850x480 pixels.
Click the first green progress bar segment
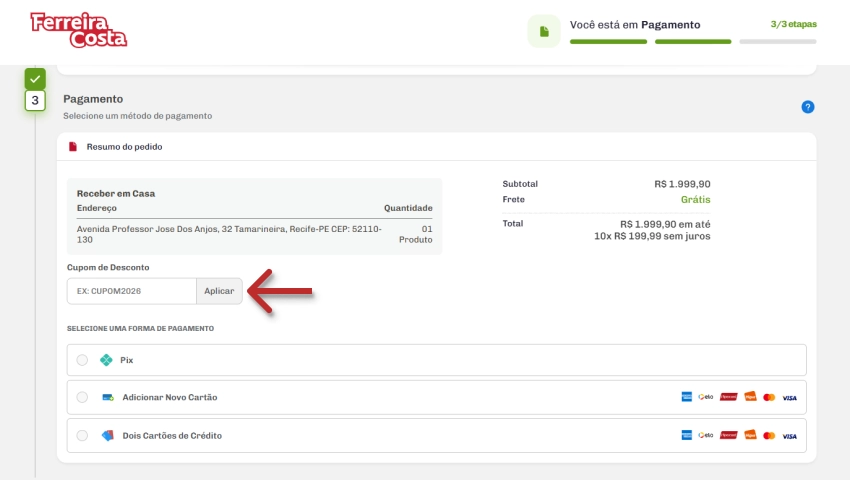(x=608, y=42)
